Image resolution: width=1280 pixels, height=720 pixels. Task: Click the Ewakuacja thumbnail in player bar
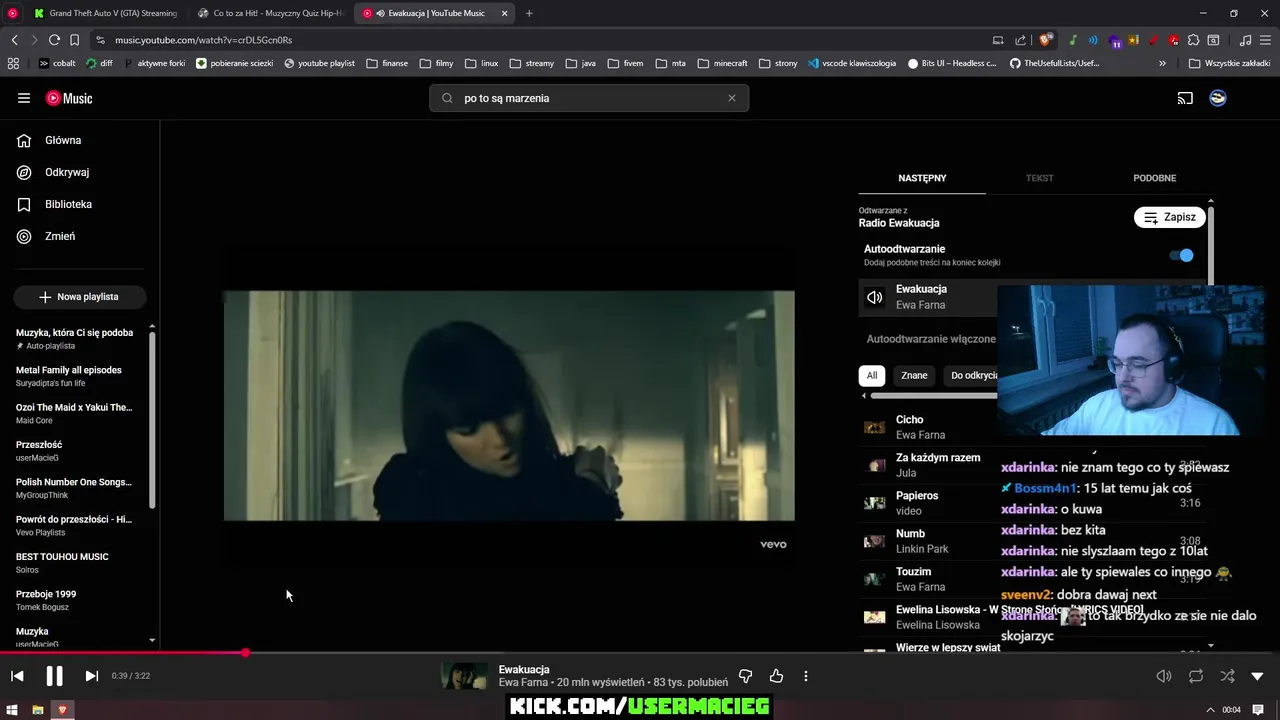click(x=465, y=676)
